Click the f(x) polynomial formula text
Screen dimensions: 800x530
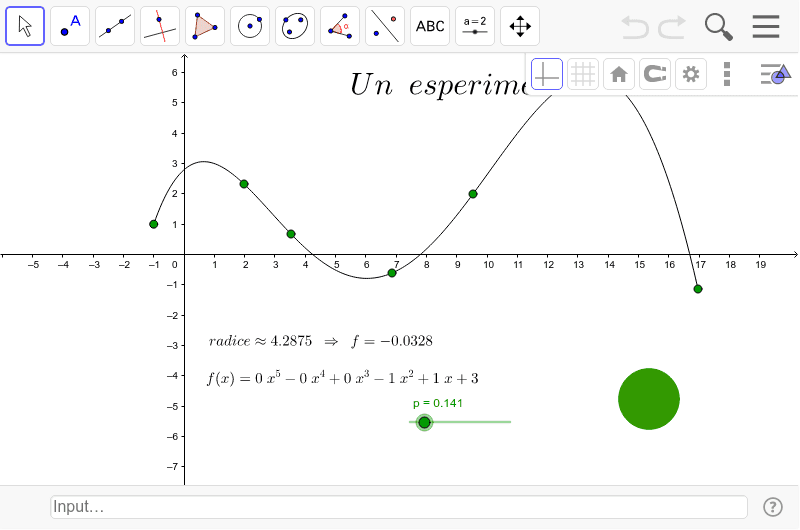(343, 378)
